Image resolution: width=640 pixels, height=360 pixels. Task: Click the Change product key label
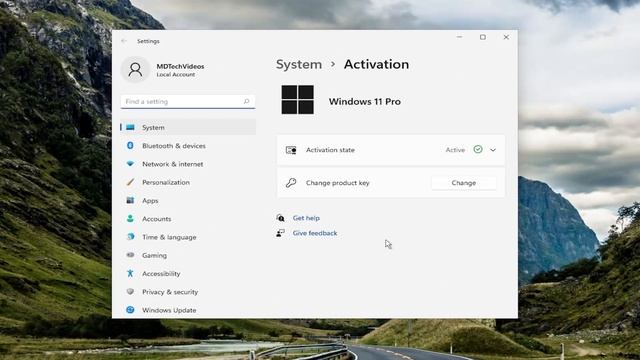point(338,183)
